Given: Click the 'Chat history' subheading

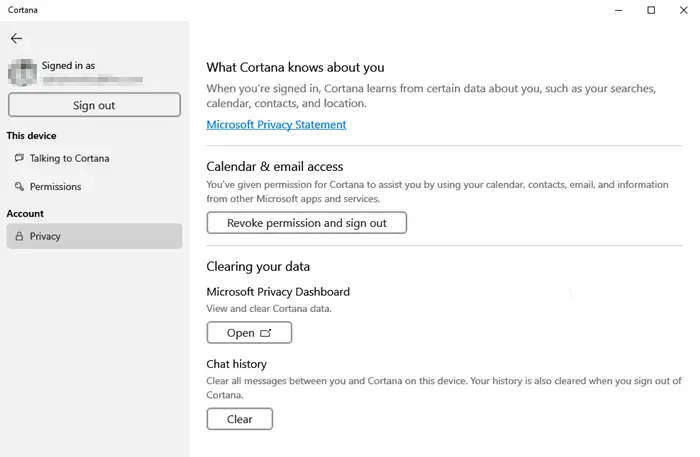Looking at the screenshot, I should pyautogui.click(x=236, y=364).
